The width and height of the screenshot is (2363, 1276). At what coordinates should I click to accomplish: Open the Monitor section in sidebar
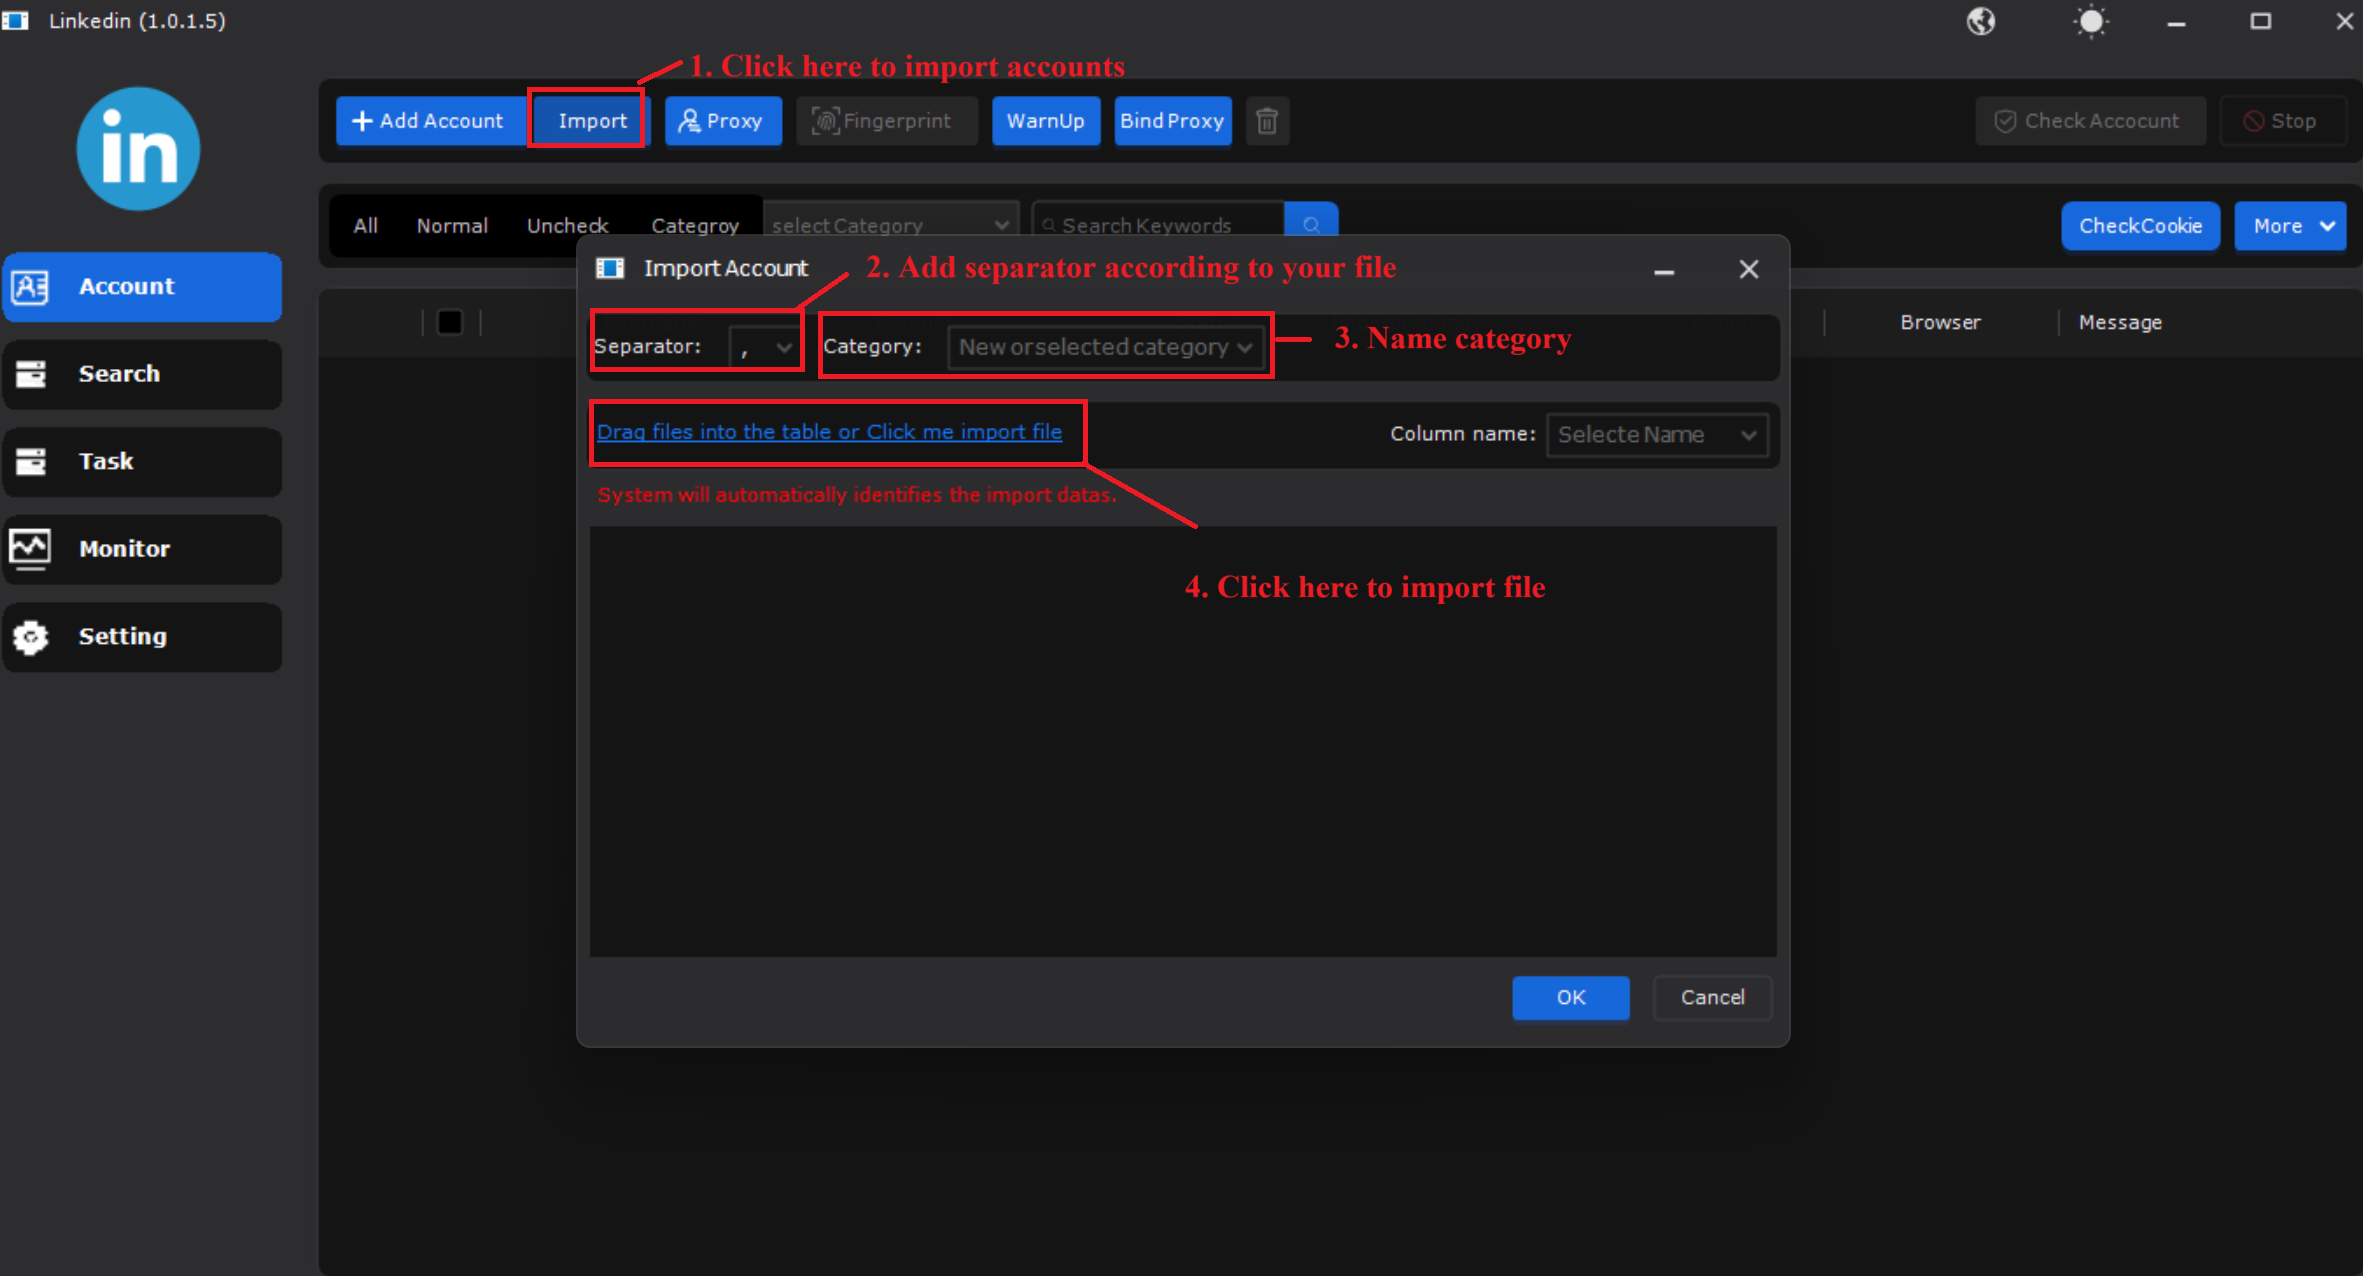tap(142, 549)
